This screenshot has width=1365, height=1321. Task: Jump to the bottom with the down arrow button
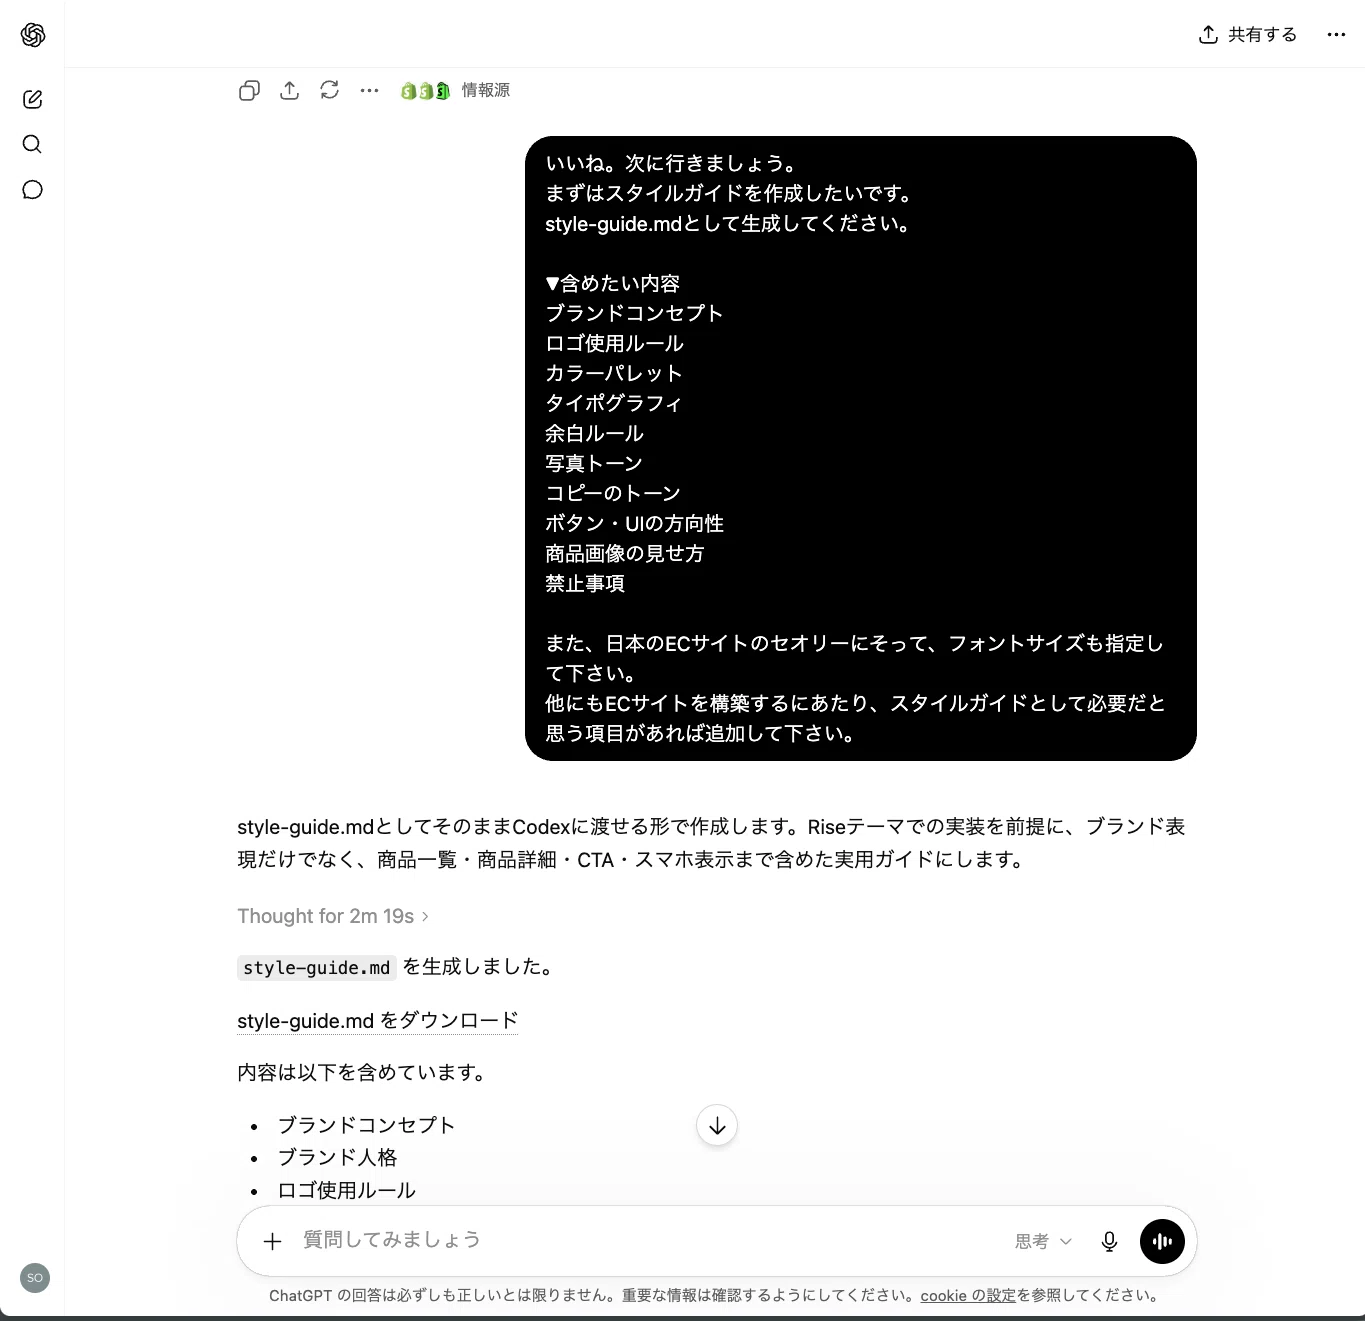point(717,1126)
